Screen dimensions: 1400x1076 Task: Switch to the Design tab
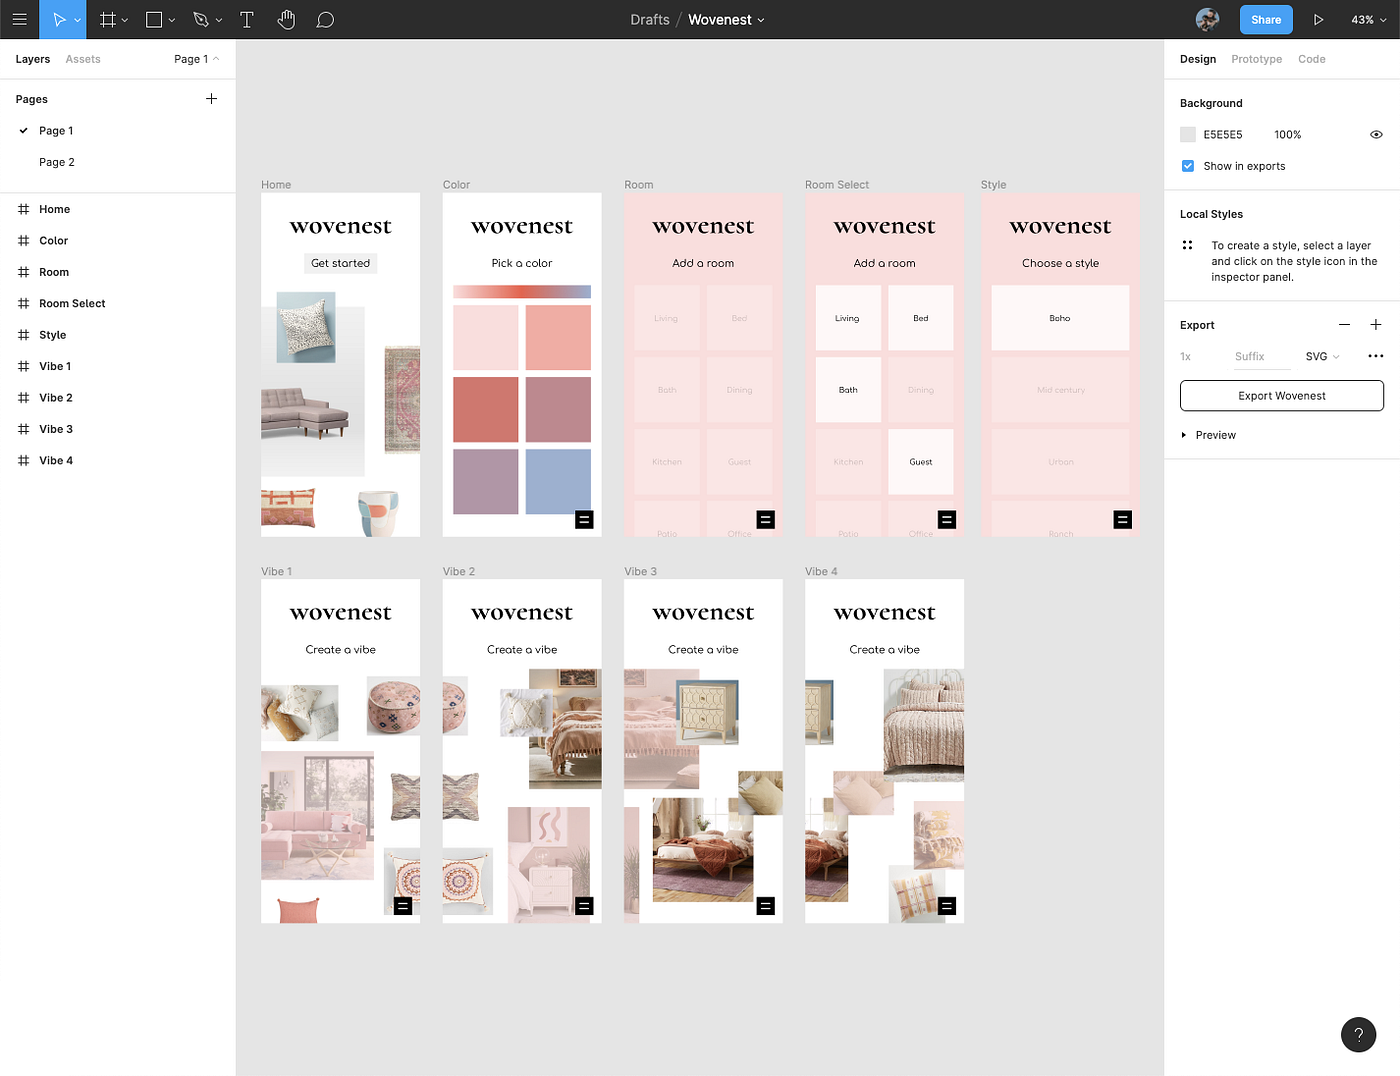[x=1198, y=59]
